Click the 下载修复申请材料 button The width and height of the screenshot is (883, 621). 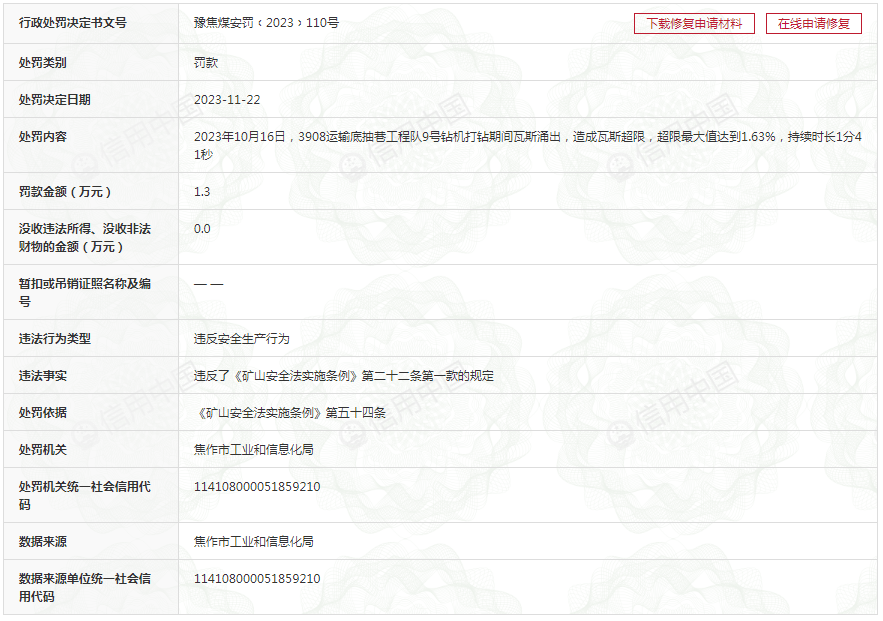(x=694, y=24)
